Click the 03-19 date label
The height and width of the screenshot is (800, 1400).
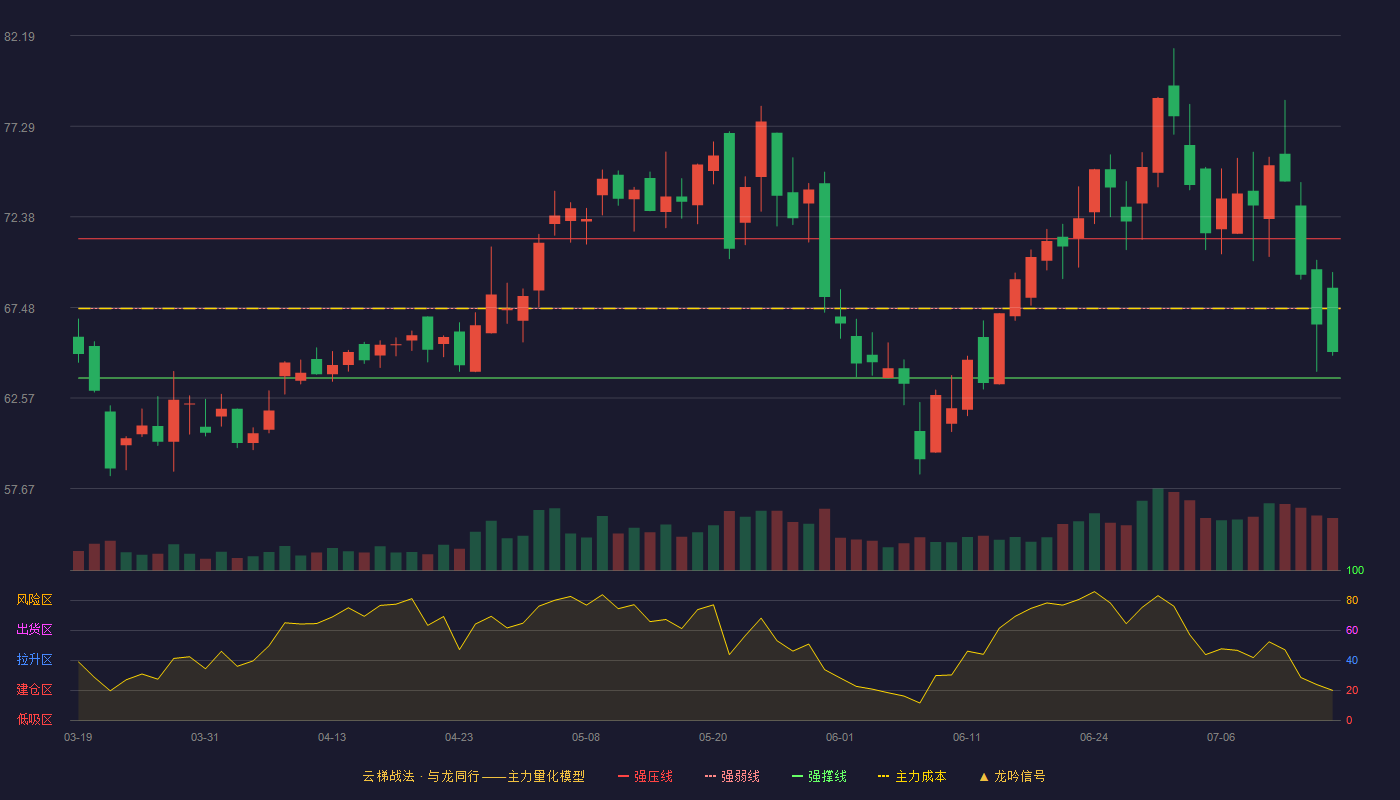click(x=78, y=737)
